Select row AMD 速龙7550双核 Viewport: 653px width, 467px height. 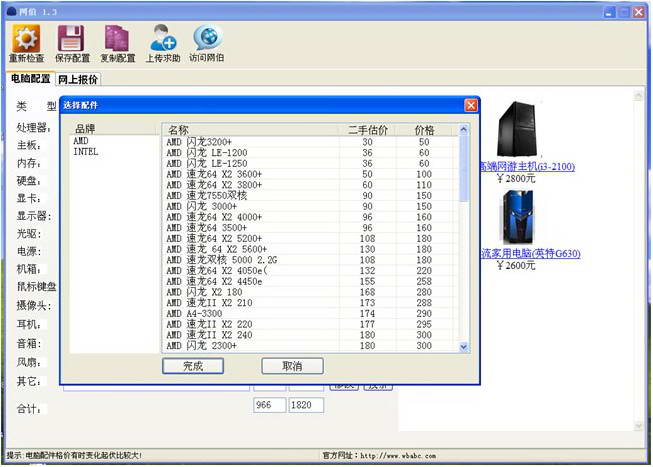pos(309,196)
